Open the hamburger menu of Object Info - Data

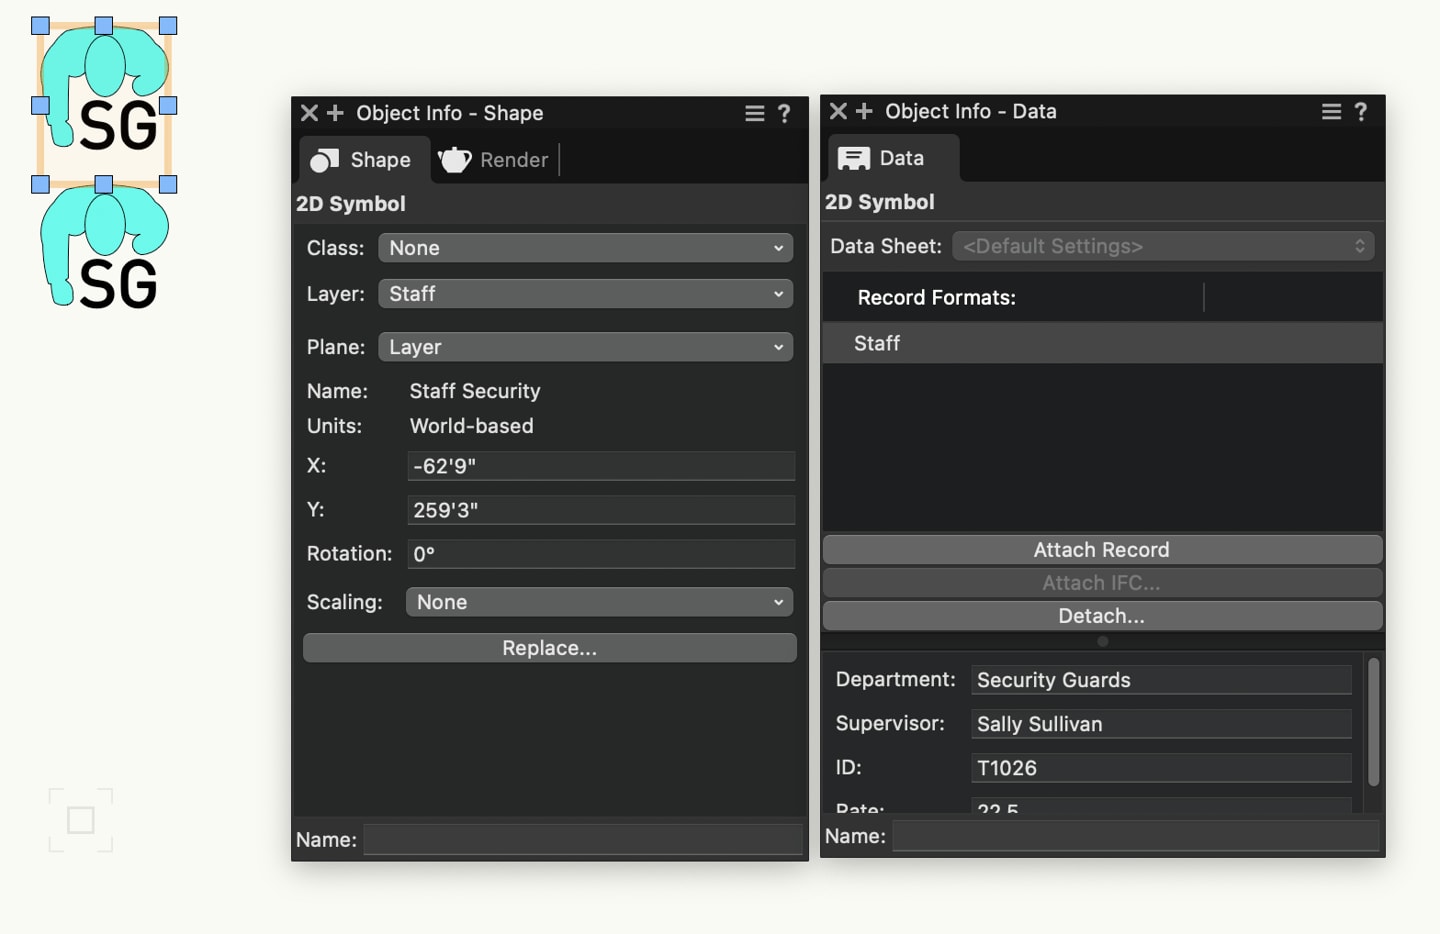1332,112
